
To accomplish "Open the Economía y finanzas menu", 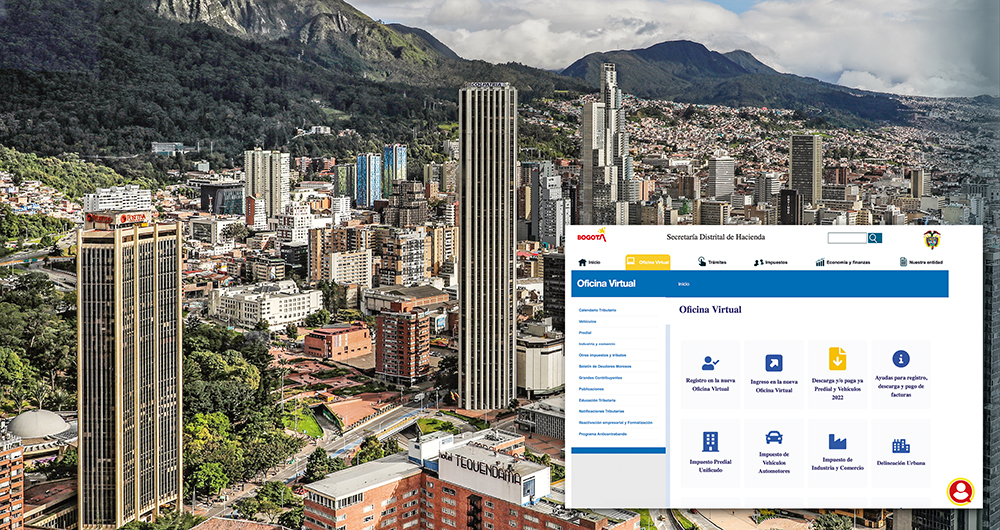I will [x=842, y=262].
